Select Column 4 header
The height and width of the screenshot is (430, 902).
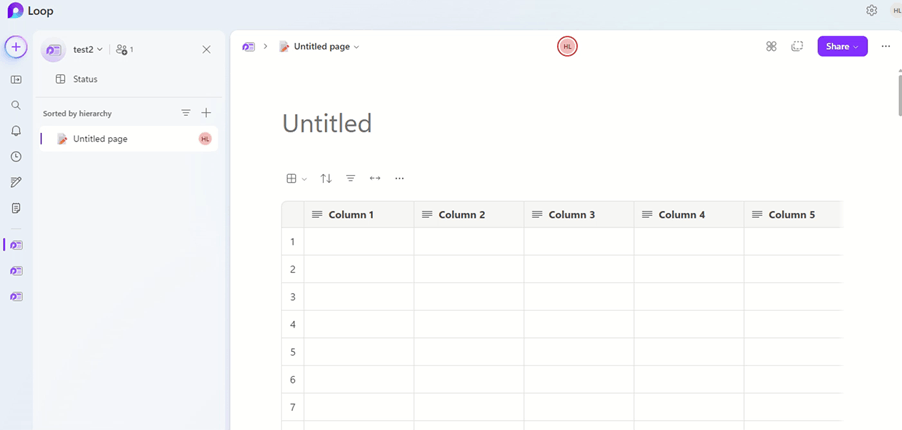click(689, 215)
